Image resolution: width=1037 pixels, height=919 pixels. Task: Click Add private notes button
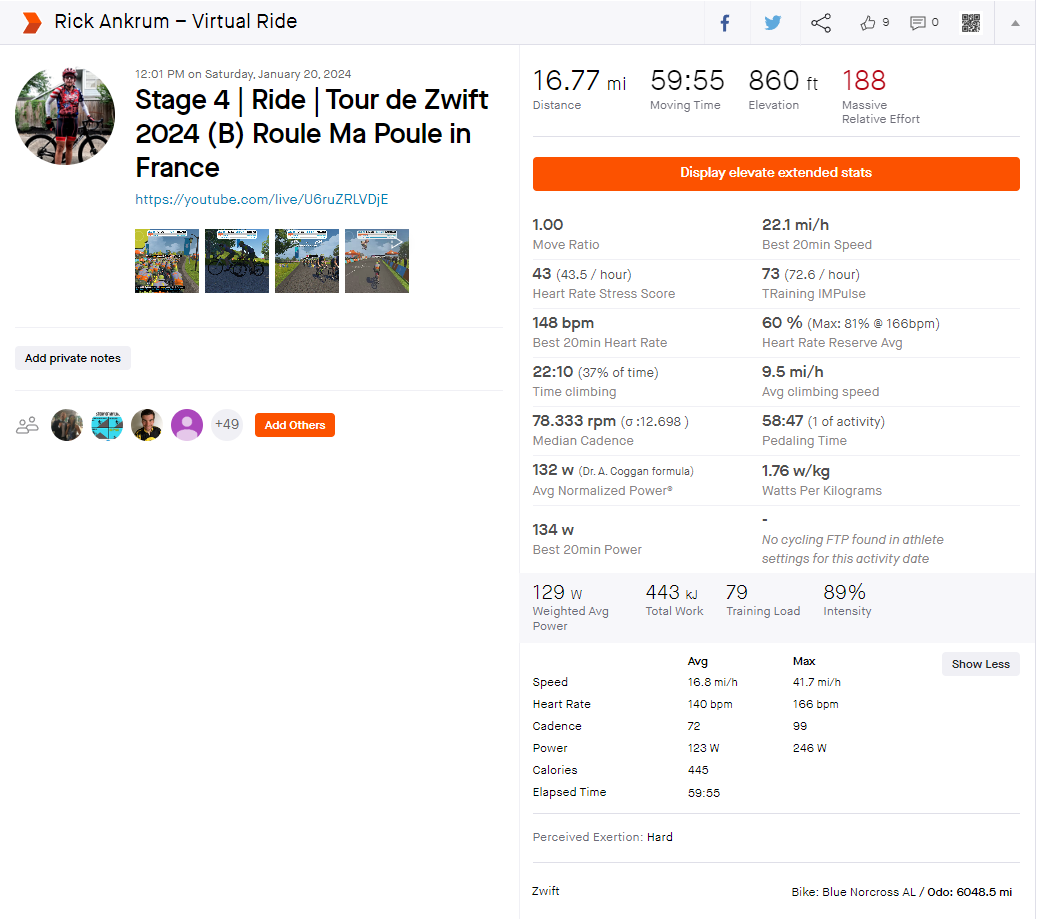[x=73, y=358]
